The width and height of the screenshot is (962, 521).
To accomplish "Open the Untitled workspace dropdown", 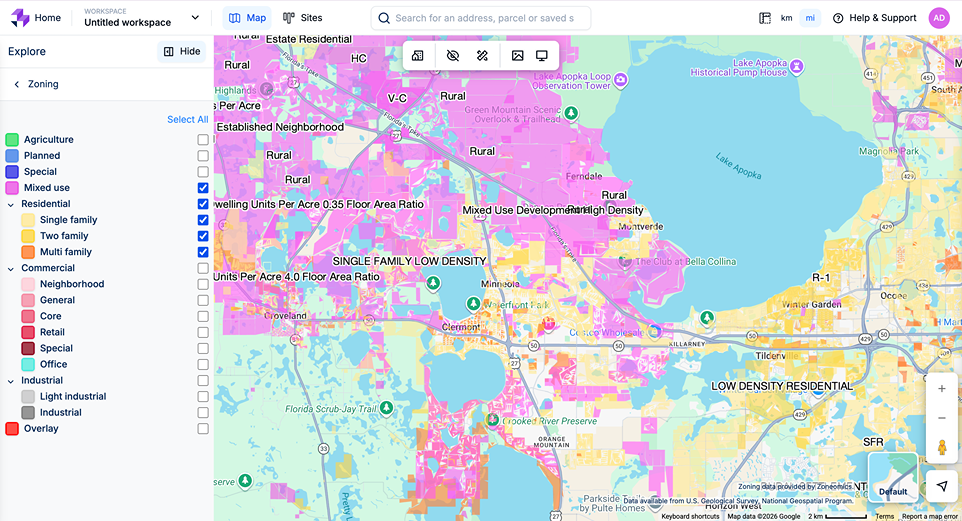I will 194,18.
